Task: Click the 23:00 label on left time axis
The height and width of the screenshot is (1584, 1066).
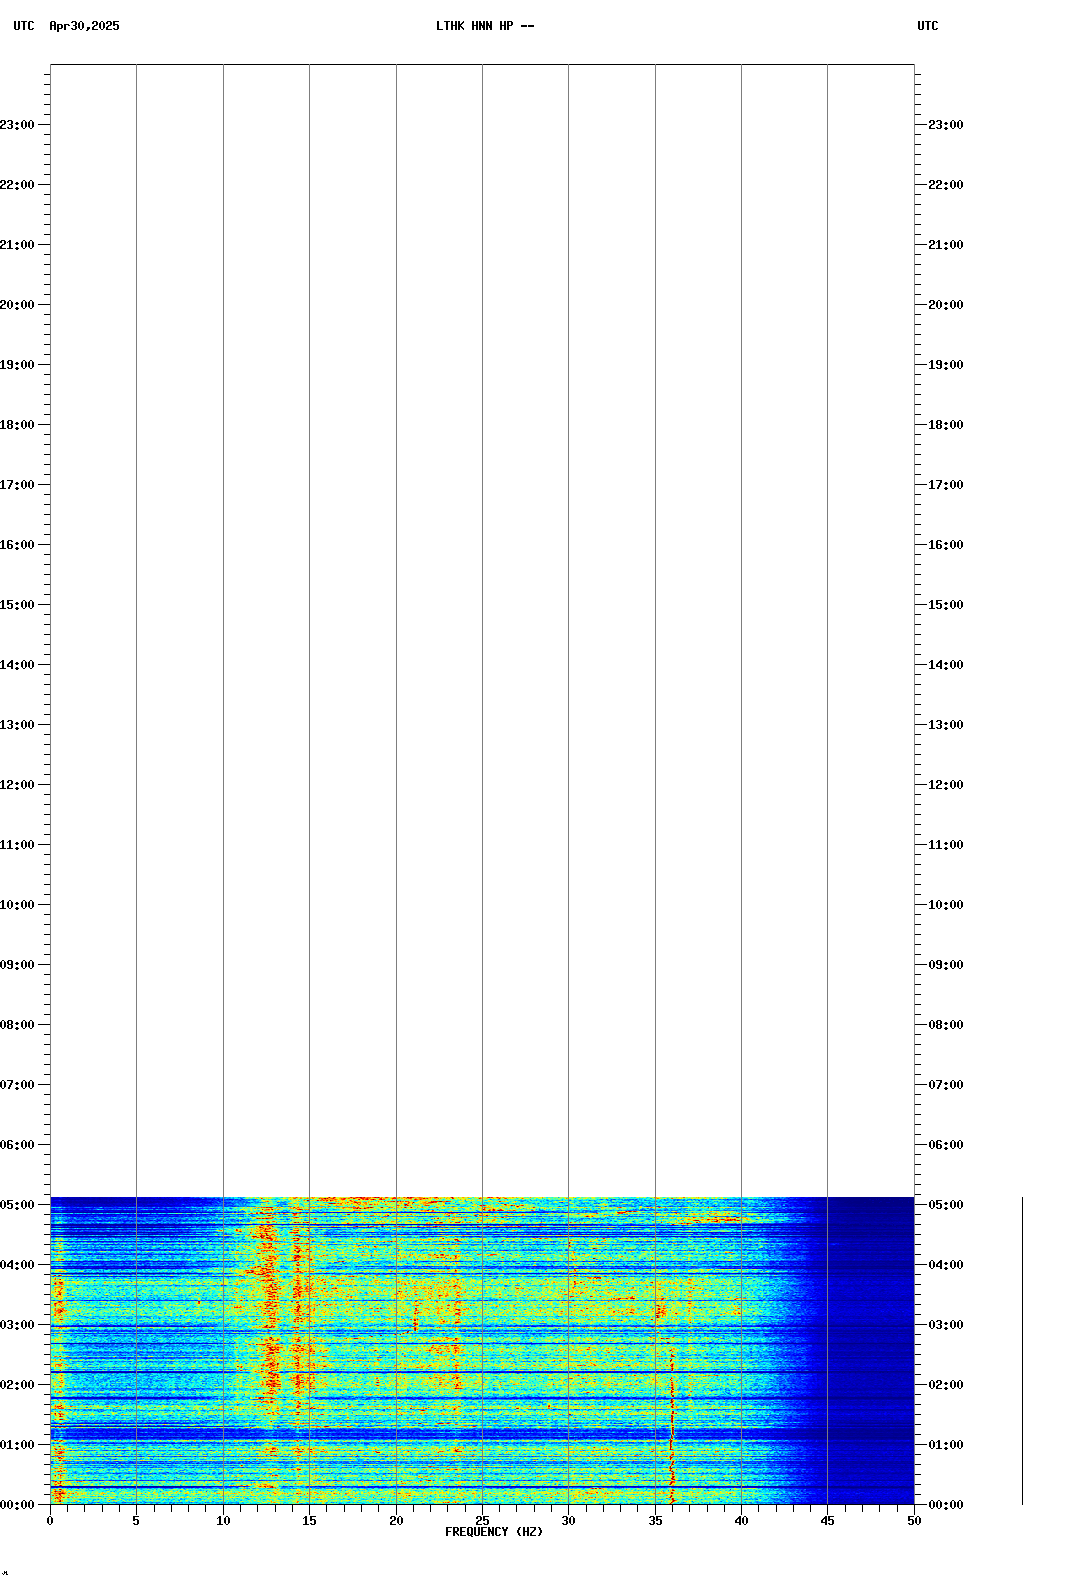Action: (x=17, y=125)
